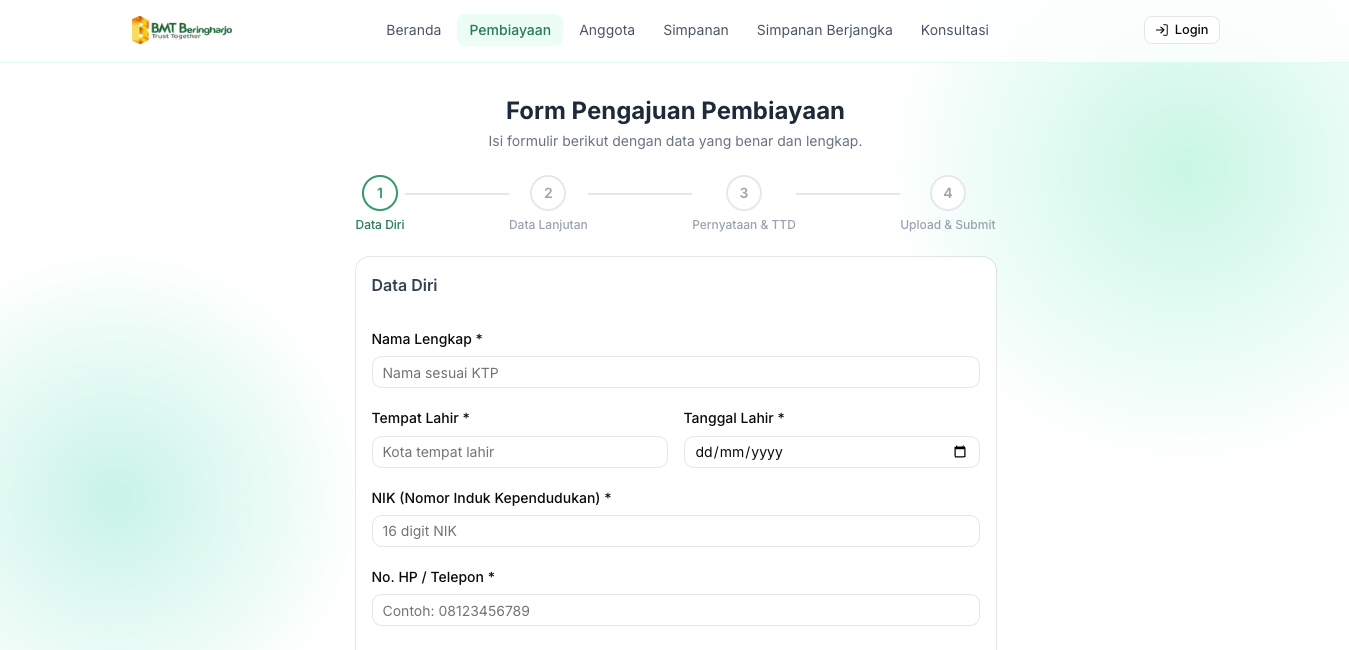This screenshot has height=650, width=1349.
Task: Jump to step 2 Data Lanjutan
Action: pos(548,193)
